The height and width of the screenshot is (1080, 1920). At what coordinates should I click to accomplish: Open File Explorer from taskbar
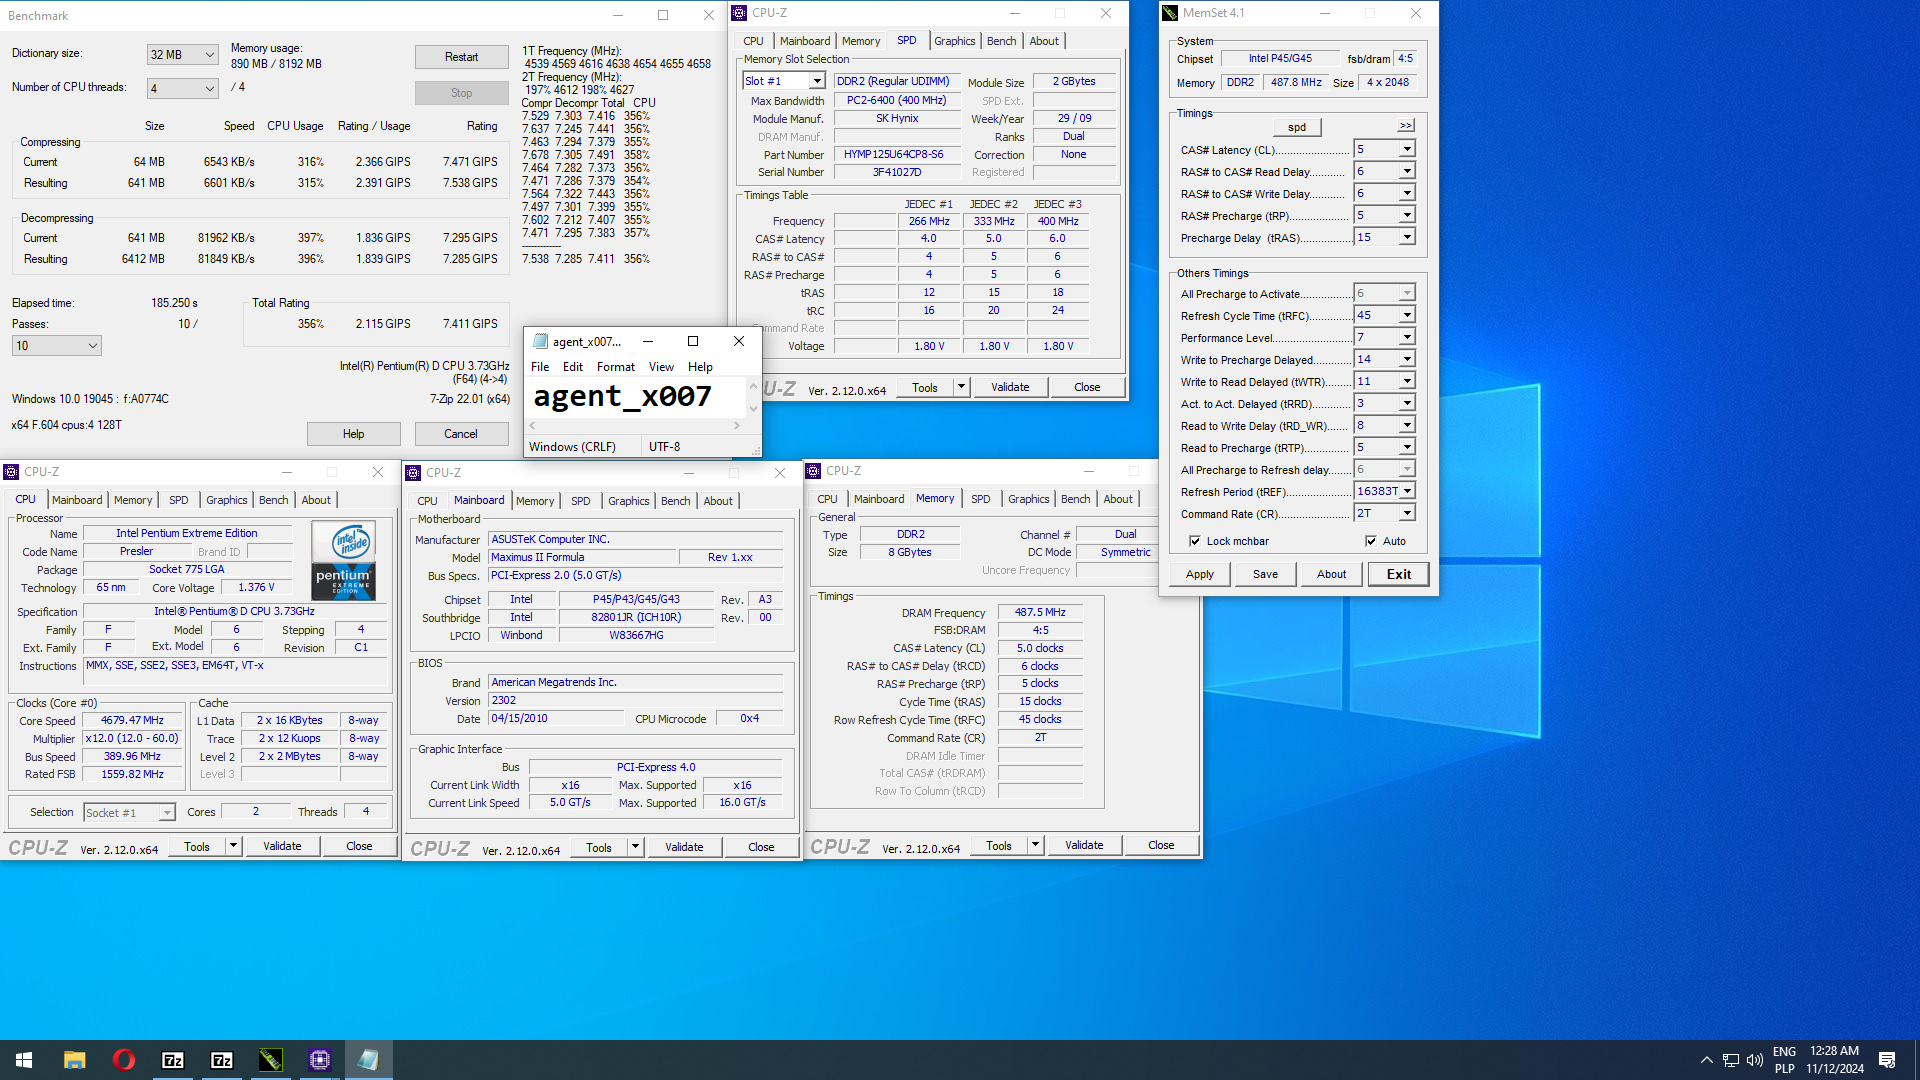74,1060
